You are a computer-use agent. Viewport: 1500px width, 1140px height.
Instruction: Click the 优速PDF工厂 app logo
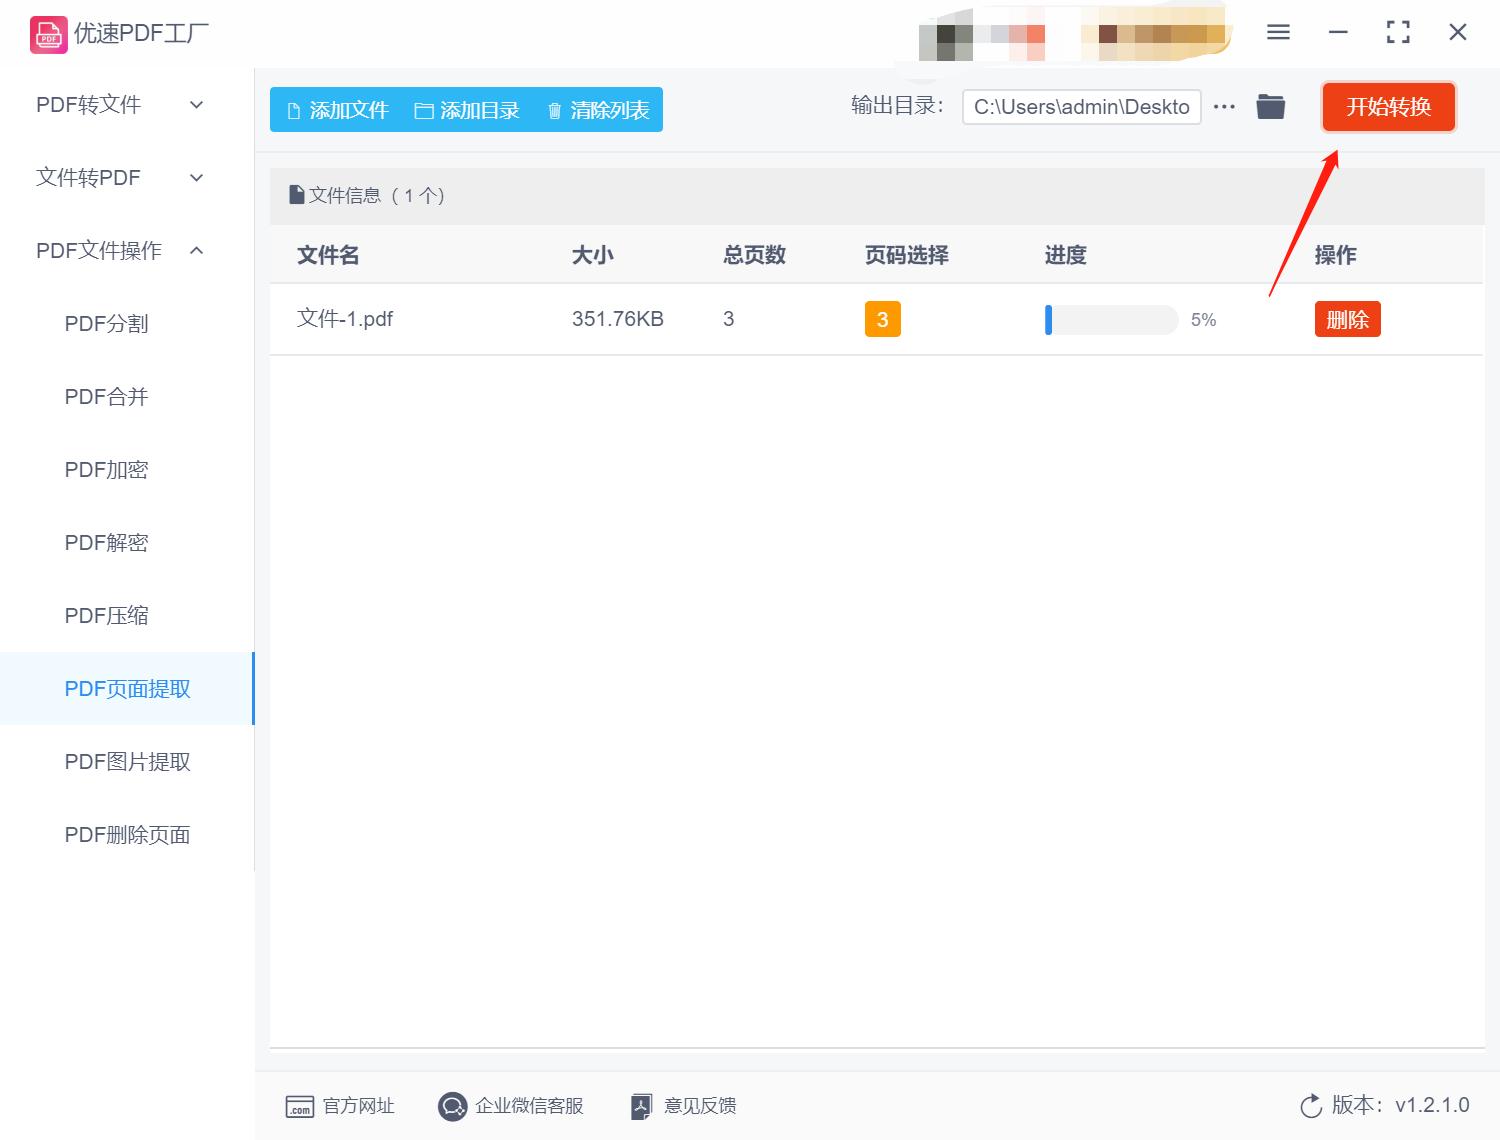[x=47, y=33]
